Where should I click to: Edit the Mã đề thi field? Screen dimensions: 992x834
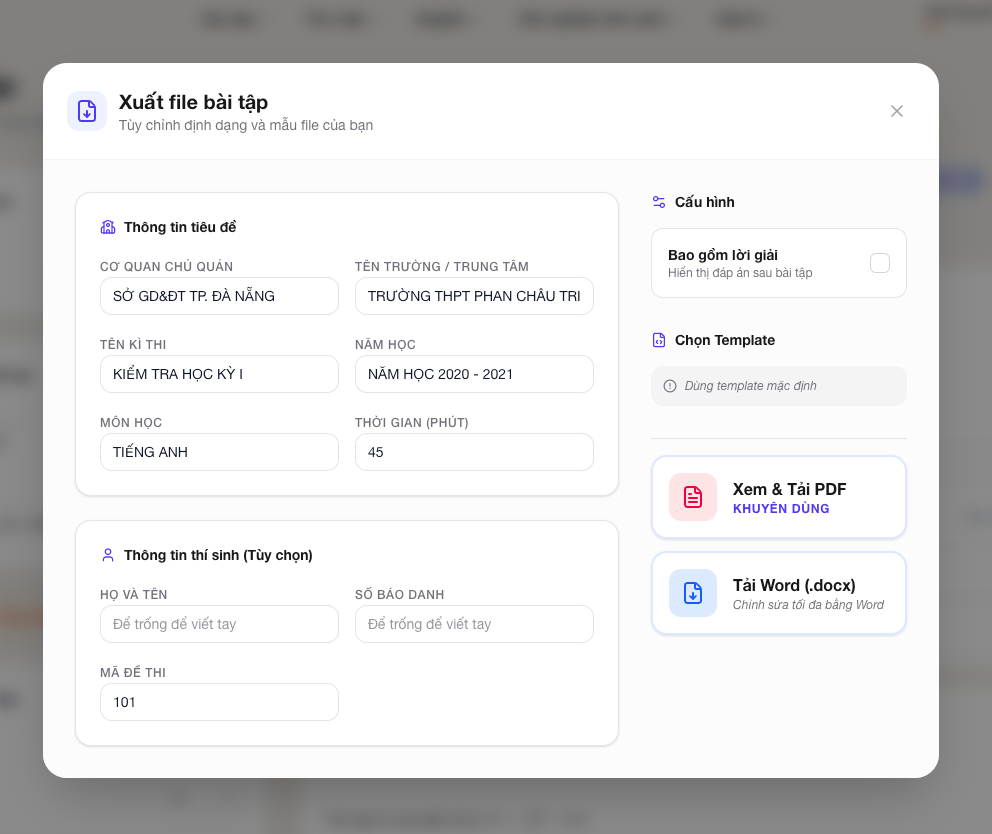pyautogui.click(x=220, y=702)
